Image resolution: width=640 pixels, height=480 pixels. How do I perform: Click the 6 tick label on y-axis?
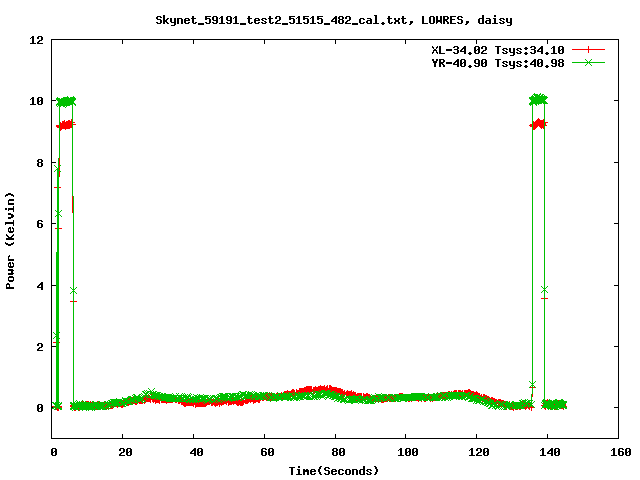40,224
